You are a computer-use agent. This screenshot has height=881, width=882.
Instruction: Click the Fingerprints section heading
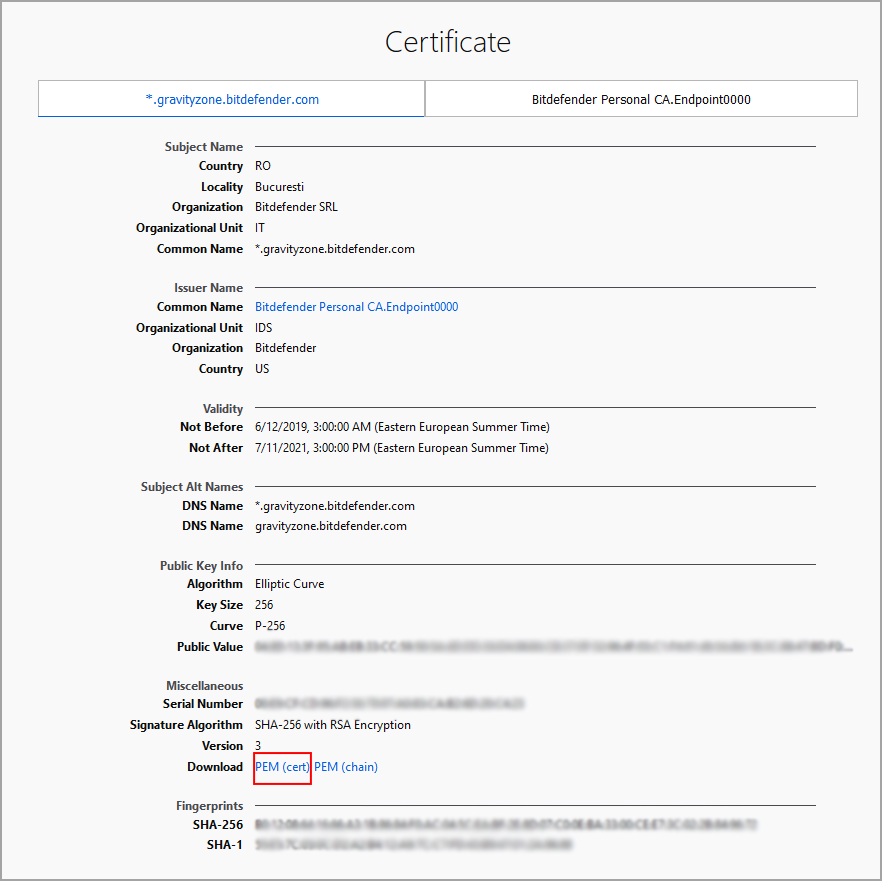(209, 806)
